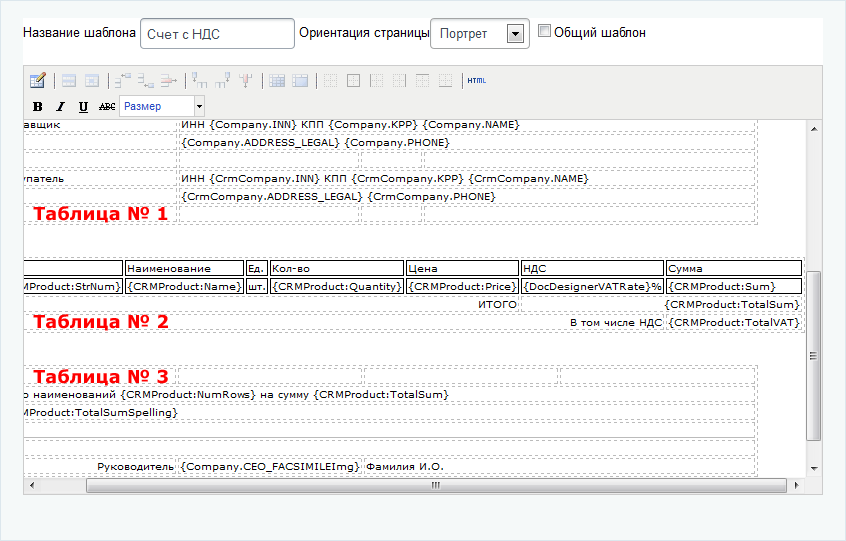Click the table cell properties icon
Image resolution: width=846 pixels, height=541 pixels.
pyautogui.click(x=91, y=81)
